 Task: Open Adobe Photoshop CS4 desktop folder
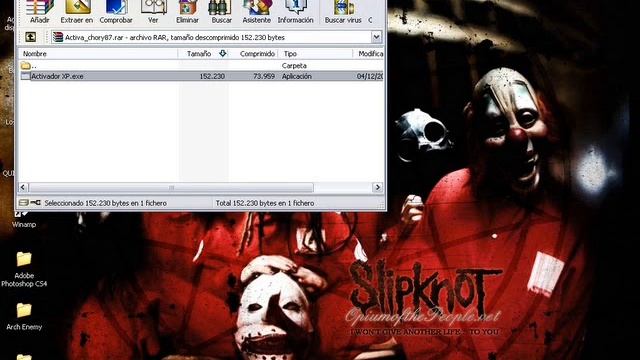coord(24,269)
